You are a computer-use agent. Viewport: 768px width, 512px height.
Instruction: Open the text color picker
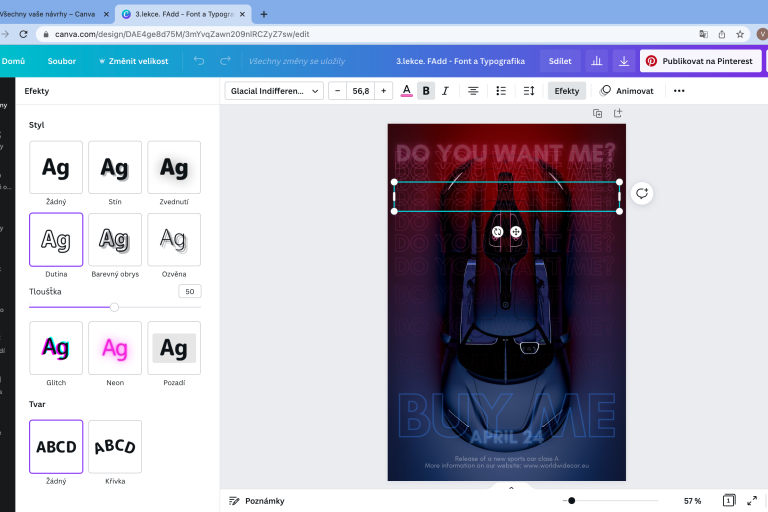406,91
